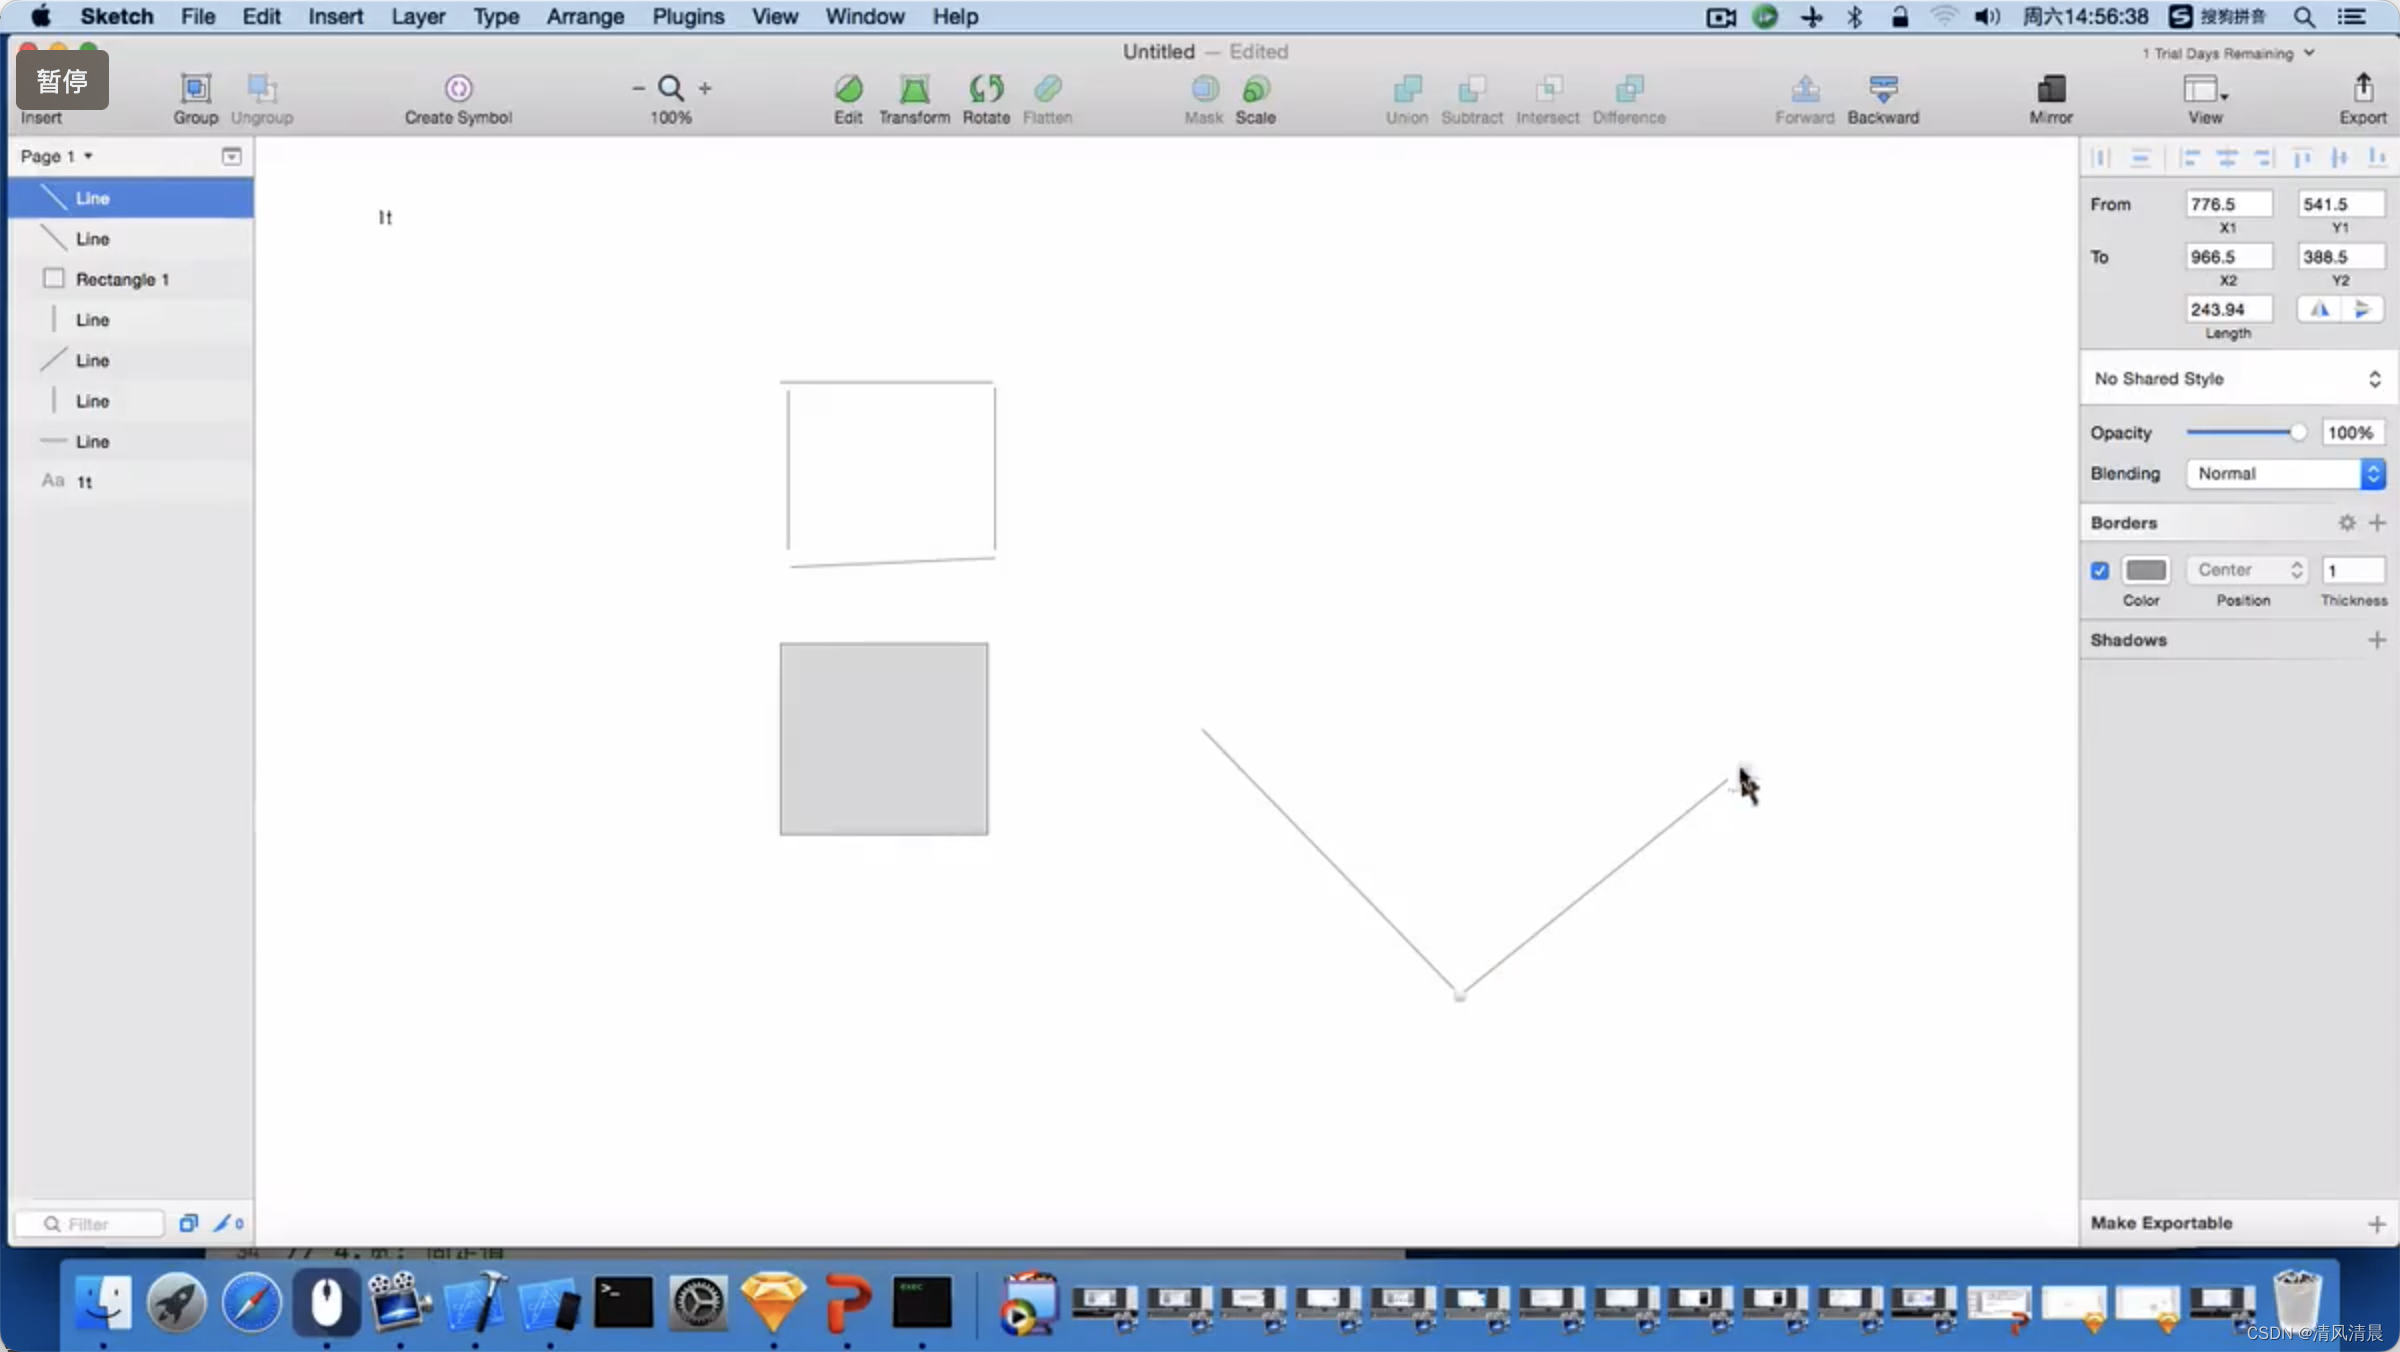Viewport: 2400px width, 1352px height.
Task: Open the Border Position dropdown
Action: [2245, 569]
